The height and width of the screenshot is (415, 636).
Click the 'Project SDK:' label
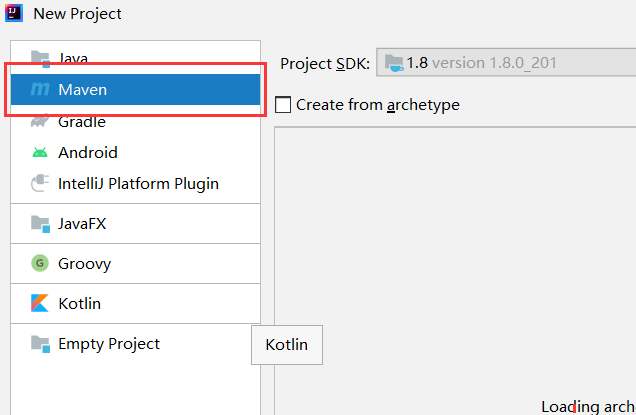point(325,64)
